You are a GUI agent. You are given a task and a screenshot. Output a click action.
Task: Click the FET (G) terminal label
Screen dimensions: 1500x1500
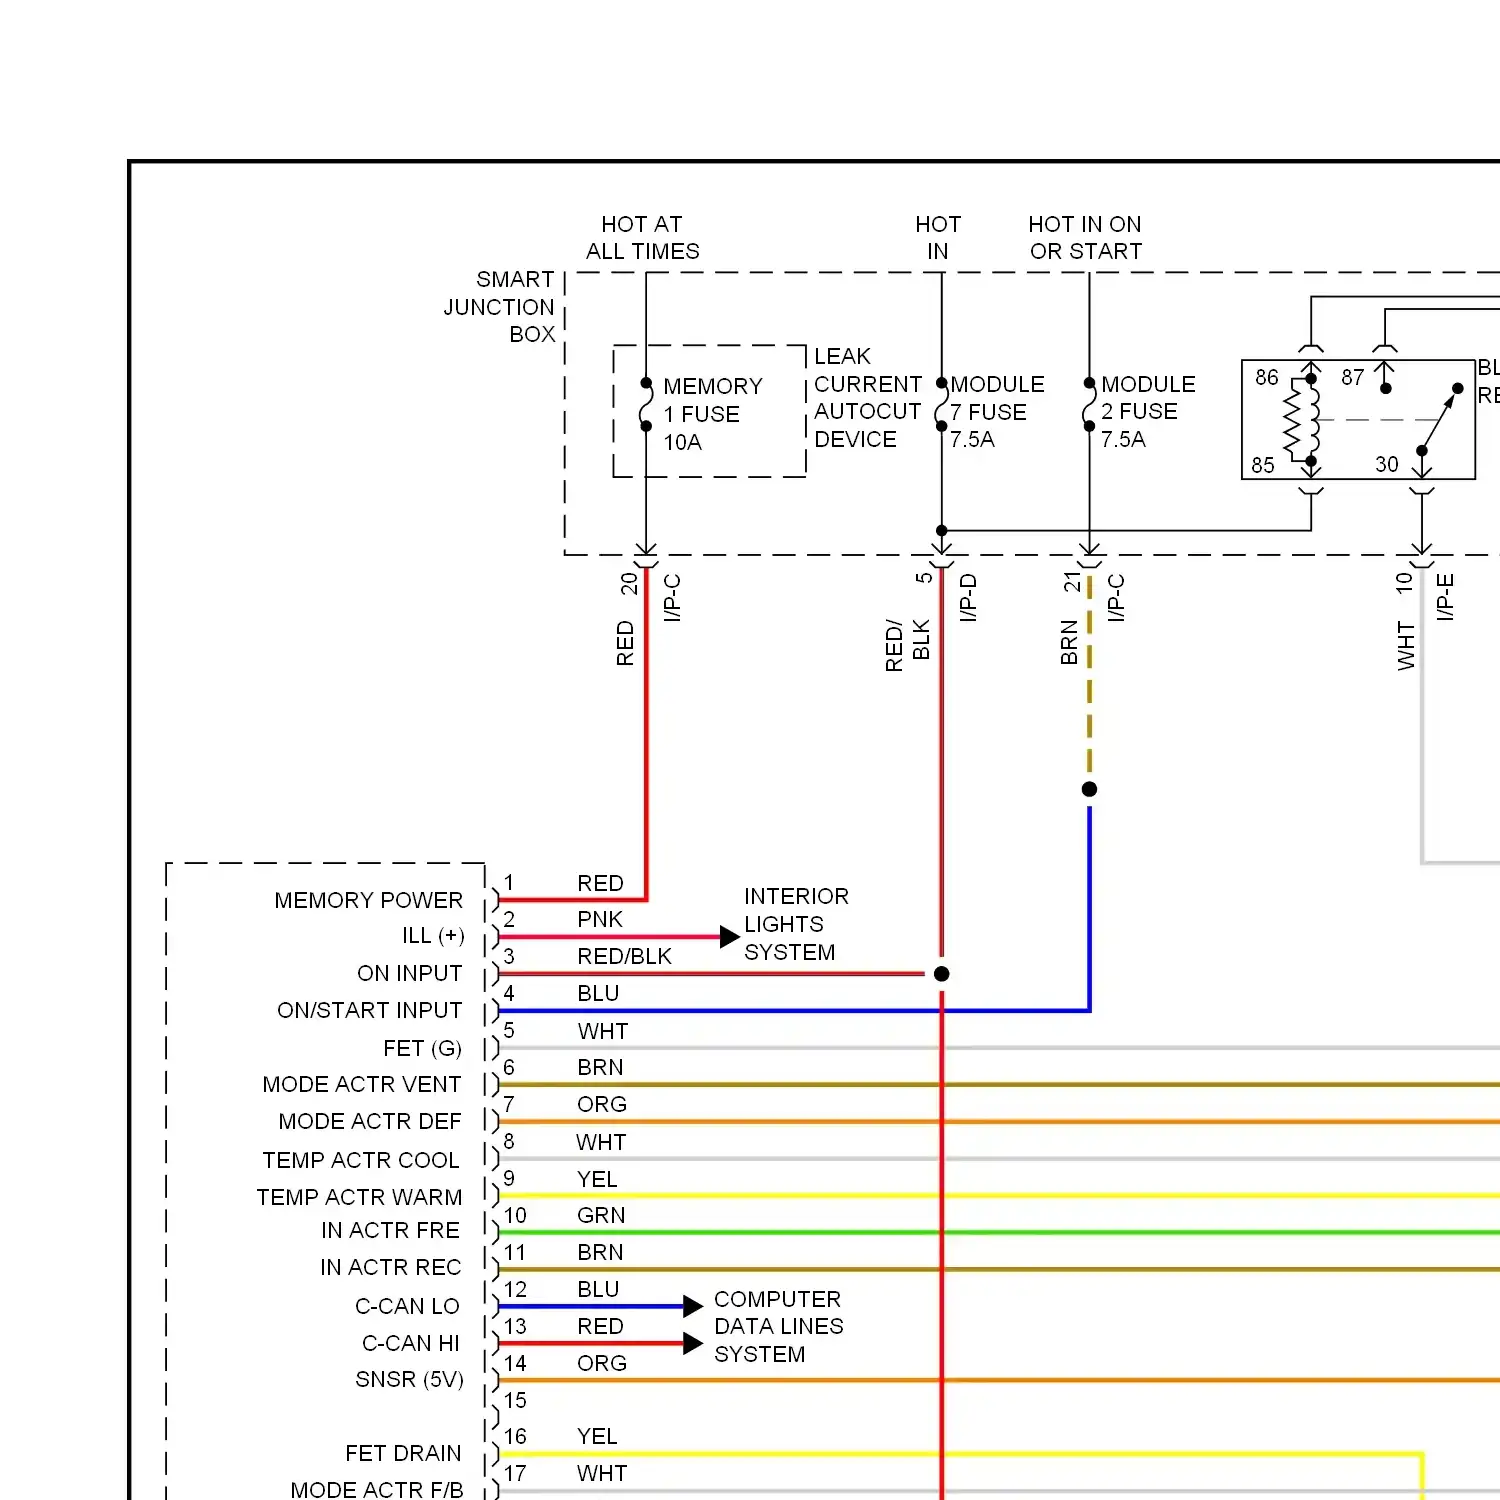pyautogui.click(x=422, y=1048)
